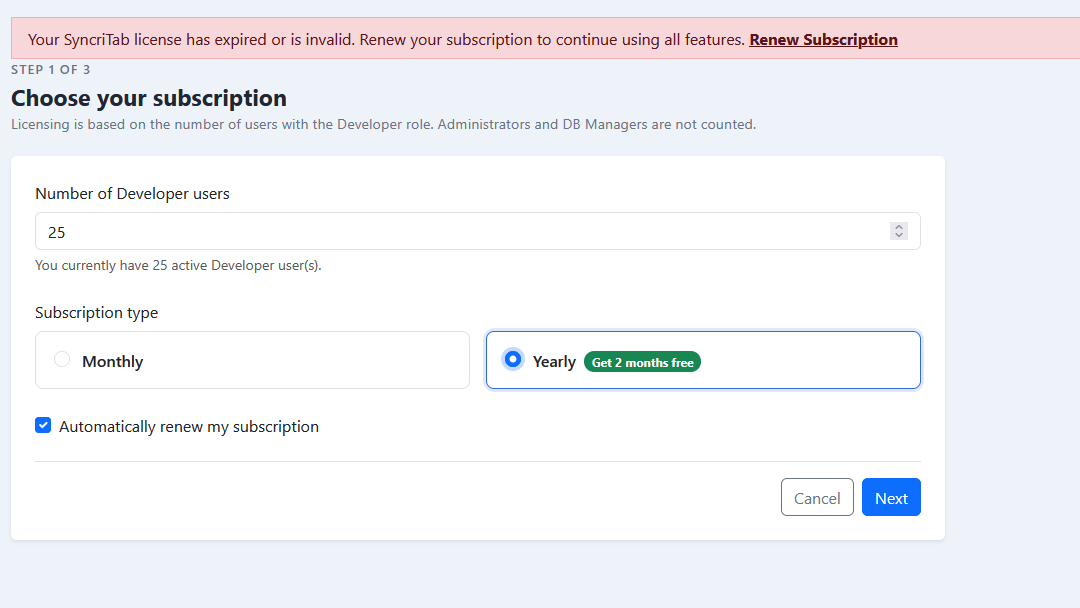Select the Yearly subscription radio button

click(x=512, y=359)
